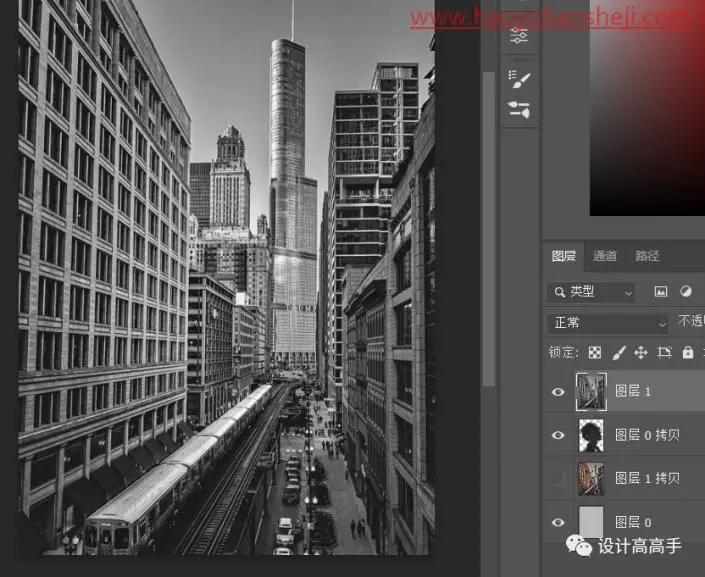Lock layer position move icon
Viewport: 705px width, 577px height.
click(641, 353)
